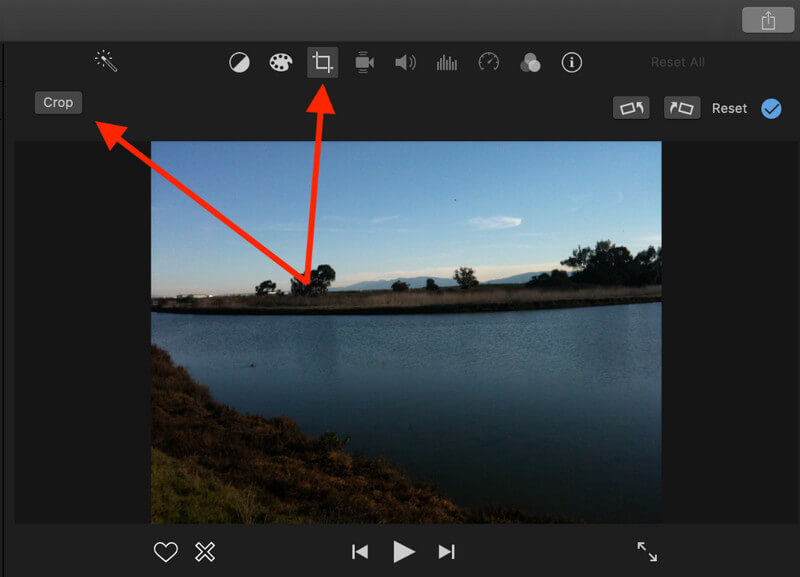The image size is (800, 577).
Task: Rotate the clip clockwise
Action: point(682,108)
